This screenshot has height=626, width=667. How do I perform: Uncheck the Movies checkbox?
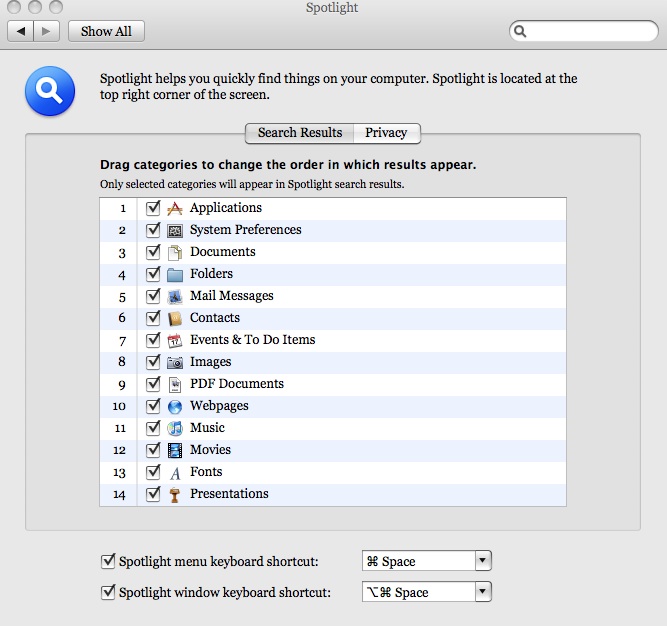(x=153, y=450)
